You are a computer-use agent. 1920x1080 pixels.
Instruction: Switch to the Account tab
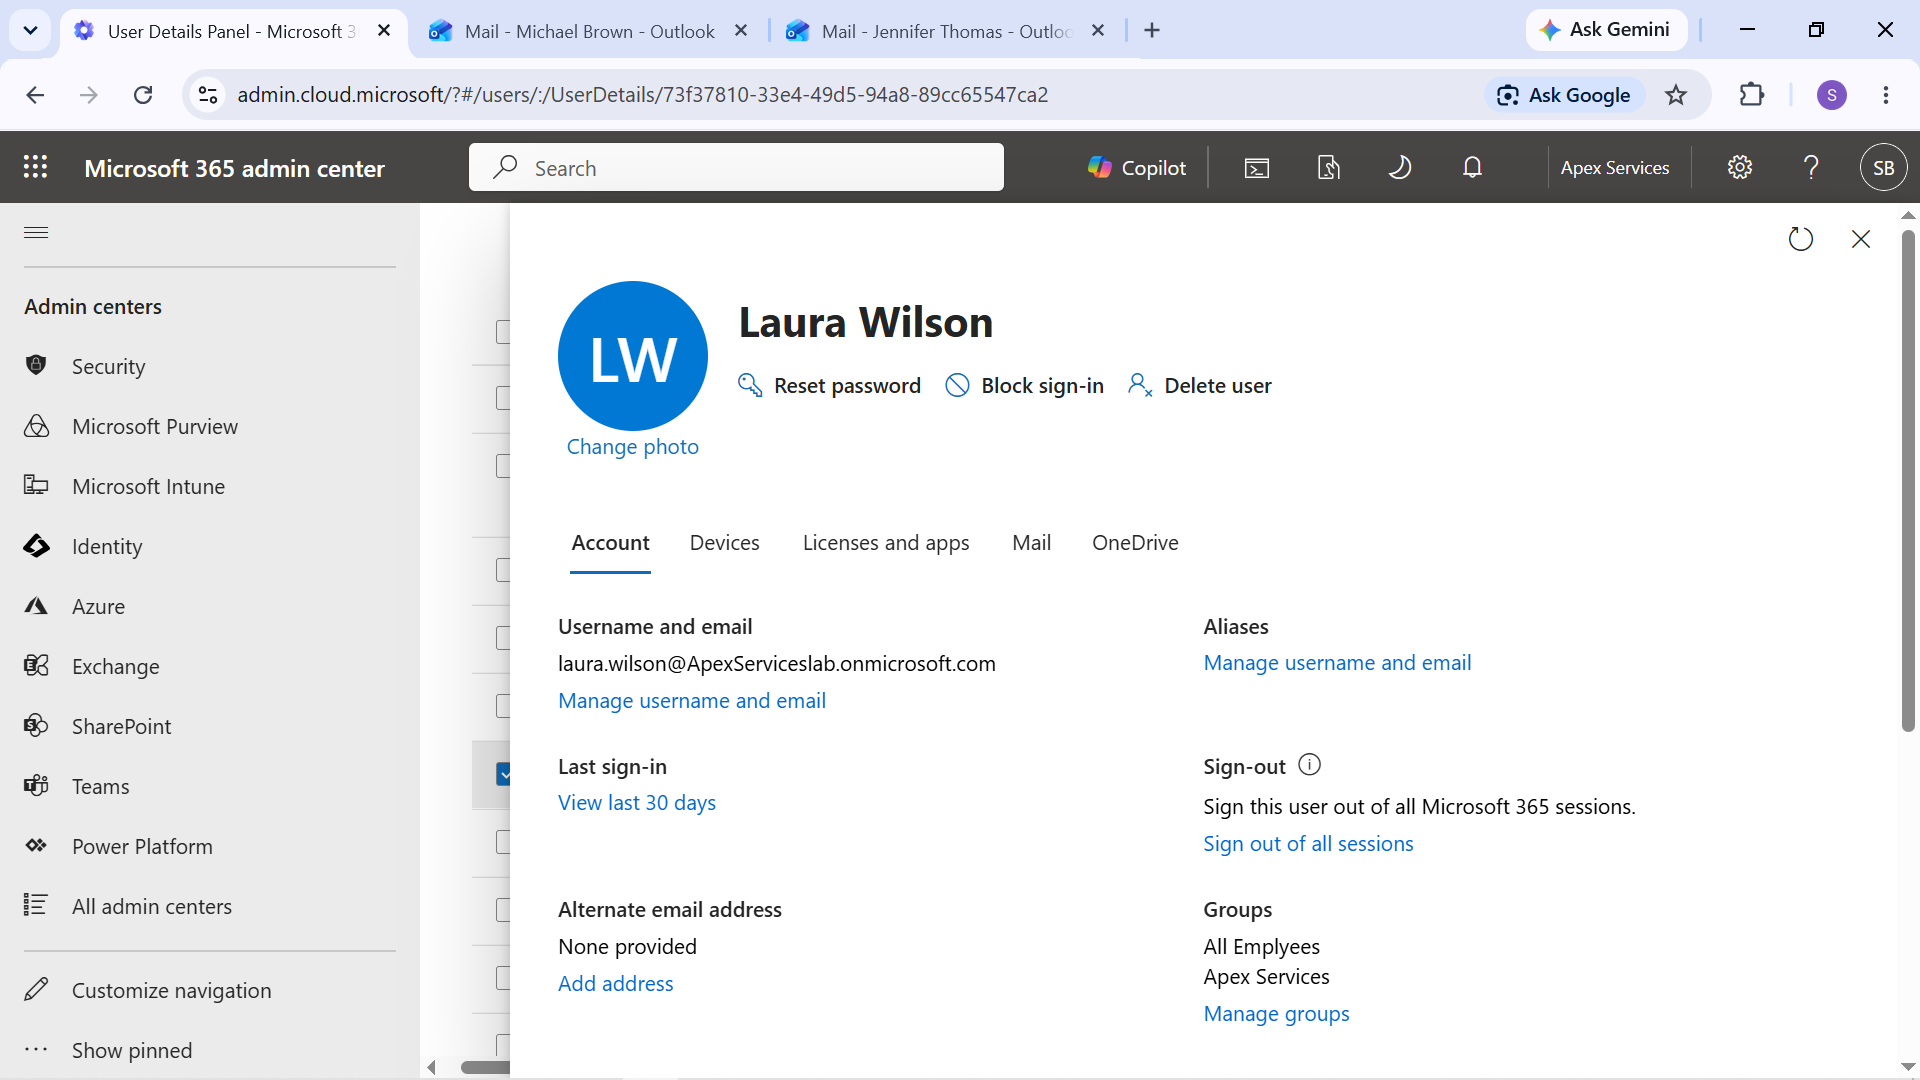coord(610,543)
